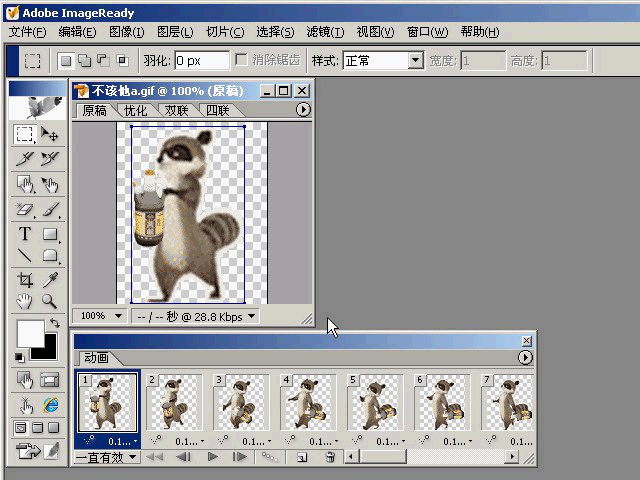Image resolution: width=640 pixels, height=480 pixels.
Task: Rewind to first animation frame
Action: click(x=155, y=457)
